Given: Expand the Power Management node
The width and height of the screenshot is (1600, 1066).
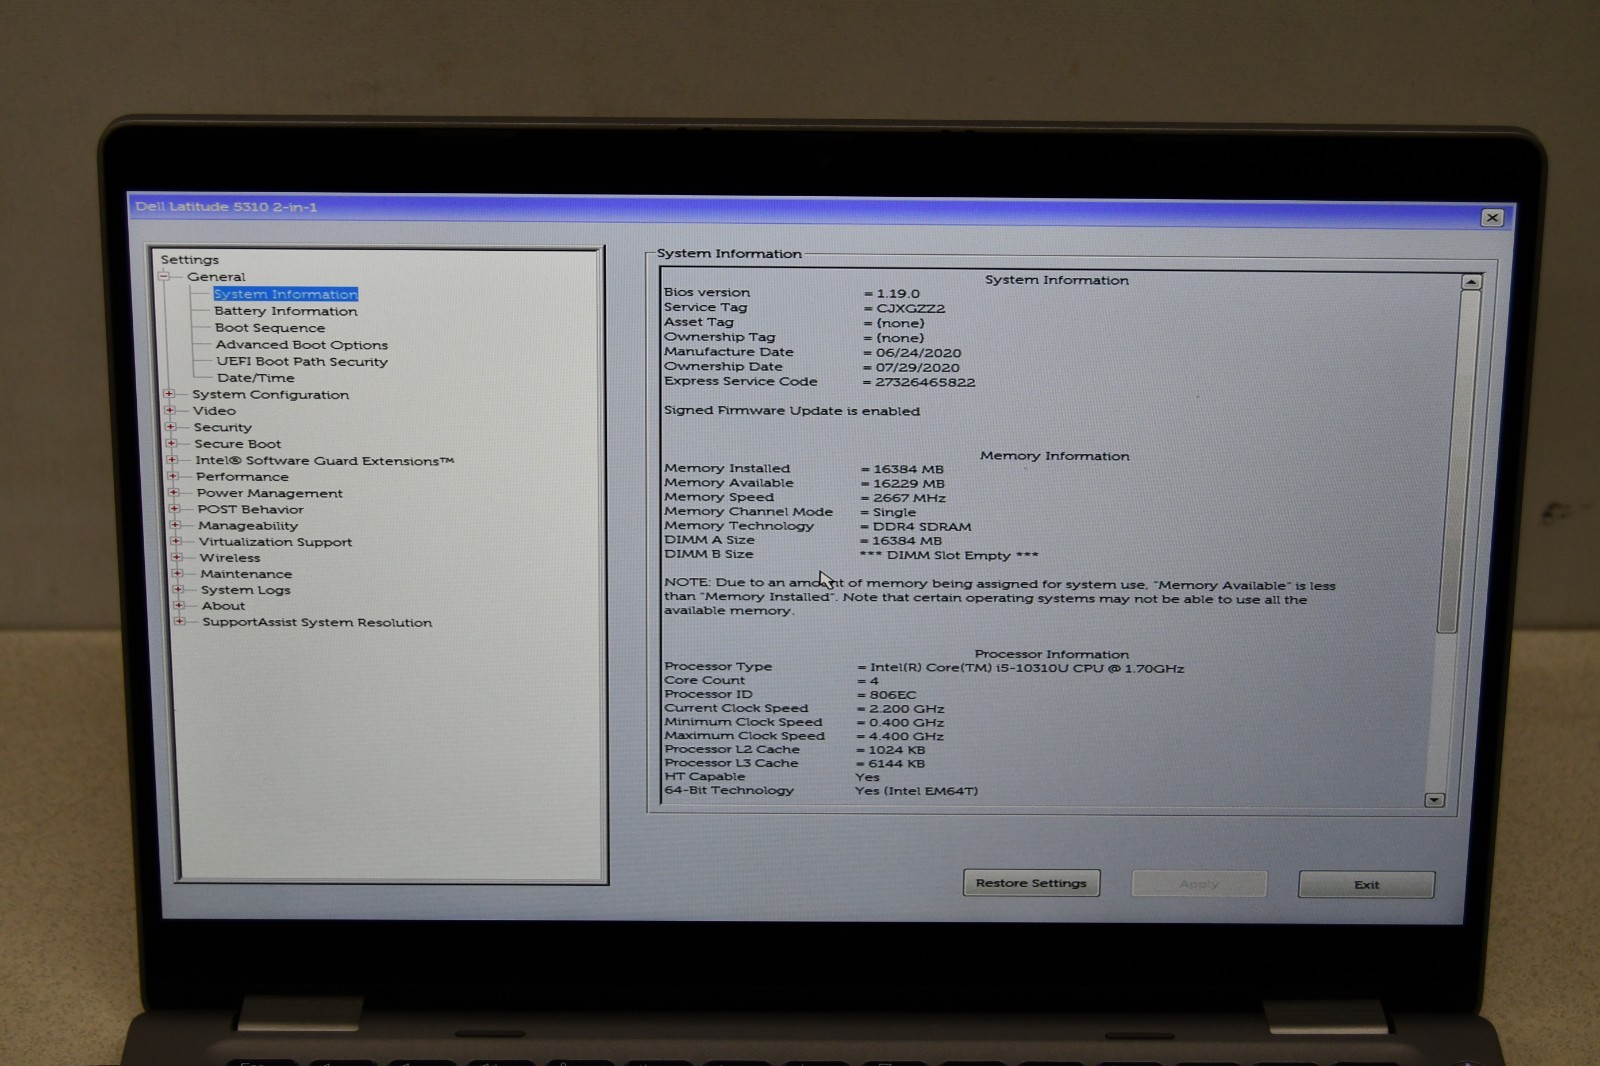Looking at the screenshot, I should click(x=174, y=492).
